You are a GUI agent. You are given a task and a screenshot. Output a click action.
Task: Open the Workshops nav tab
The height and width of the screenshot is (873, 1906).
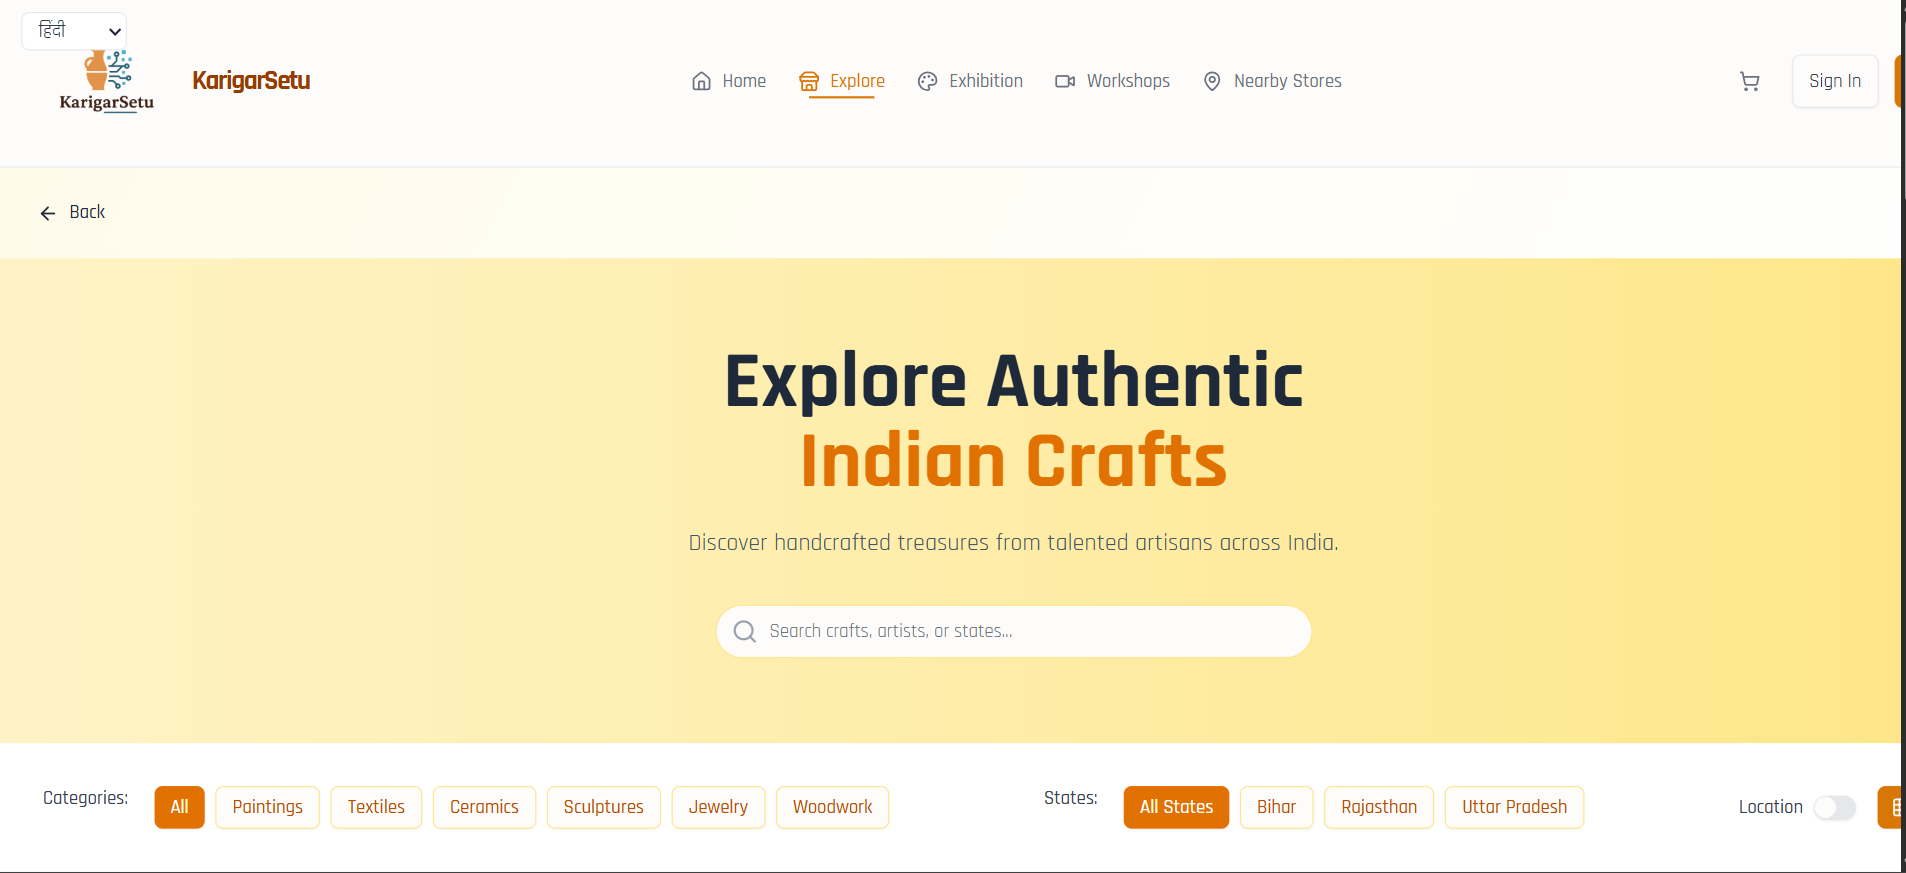click(1112, 81)
